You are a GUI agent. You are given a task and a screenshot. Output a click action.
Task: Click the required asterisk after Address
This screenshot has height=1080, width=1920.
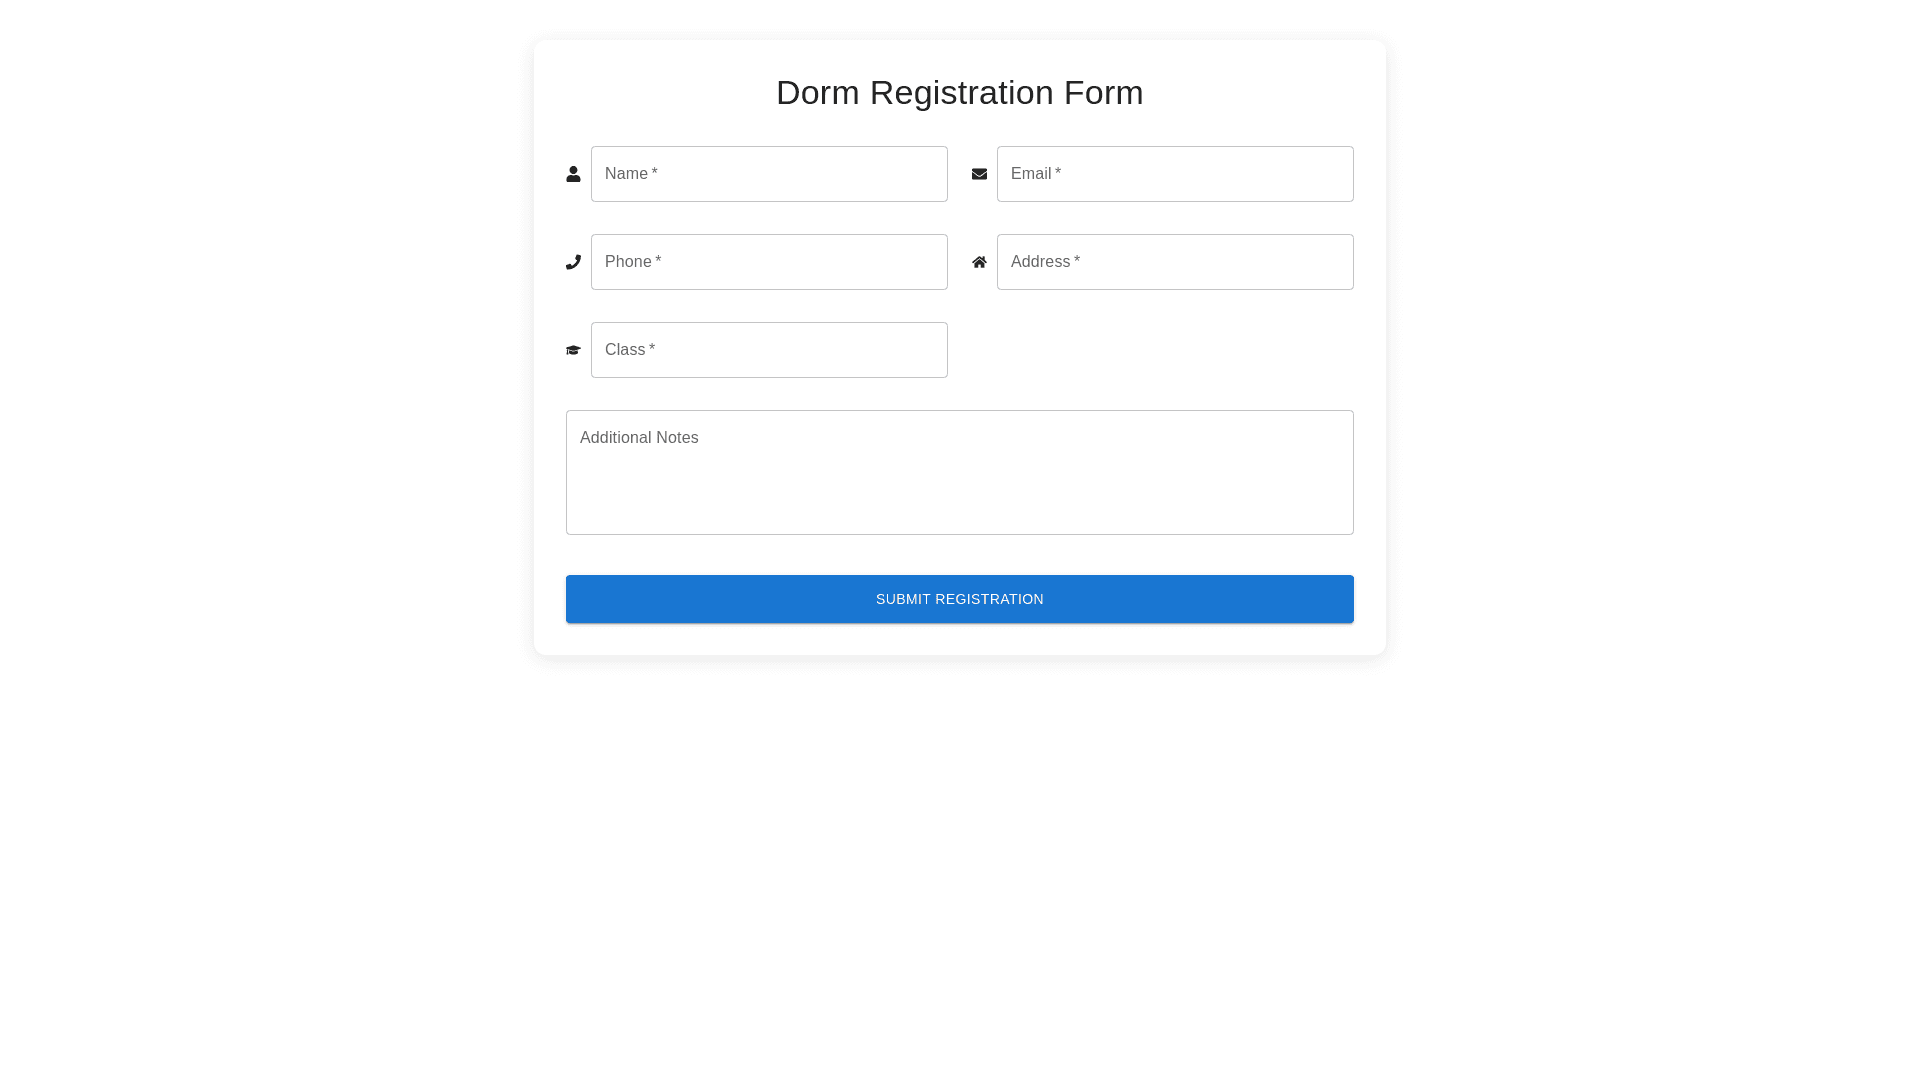1077,261
